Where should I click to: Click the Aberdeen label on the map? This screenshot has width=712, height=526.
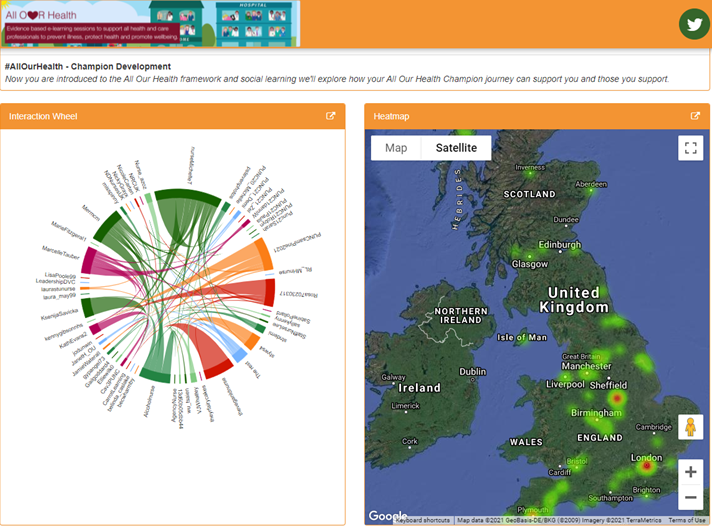[591, 184]
